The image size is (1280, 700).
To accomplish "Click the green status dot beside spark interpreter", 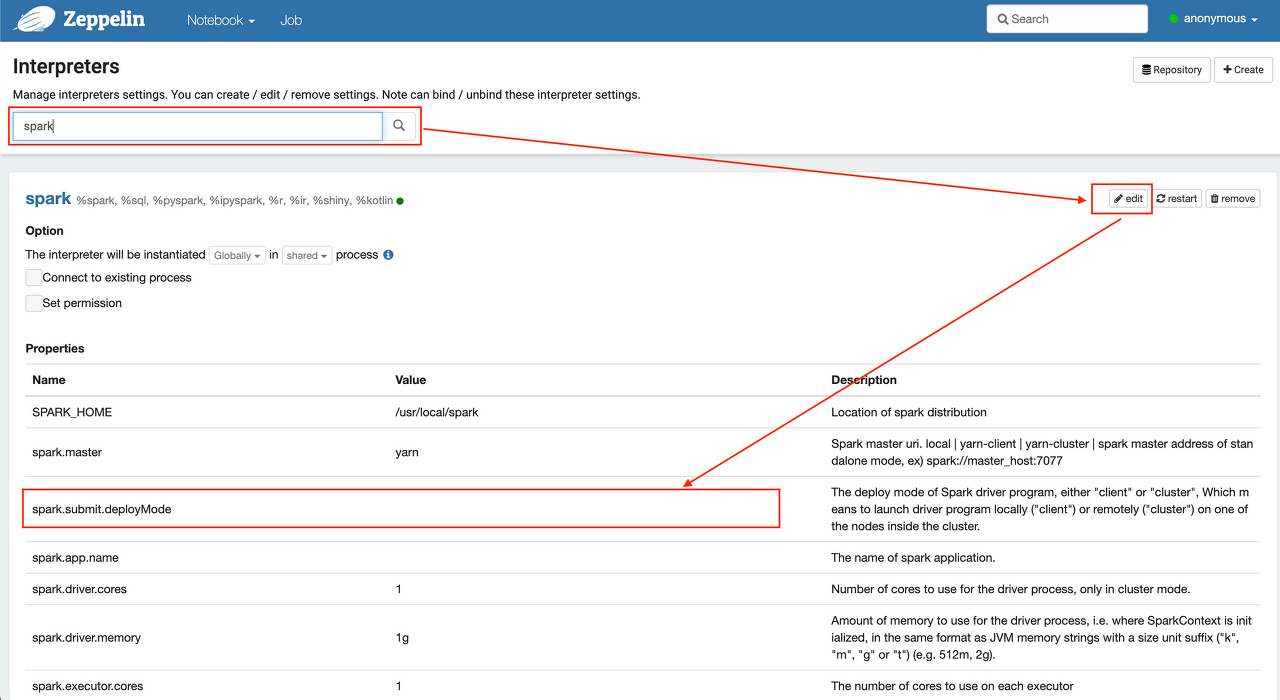I will (x=400, y=201).
